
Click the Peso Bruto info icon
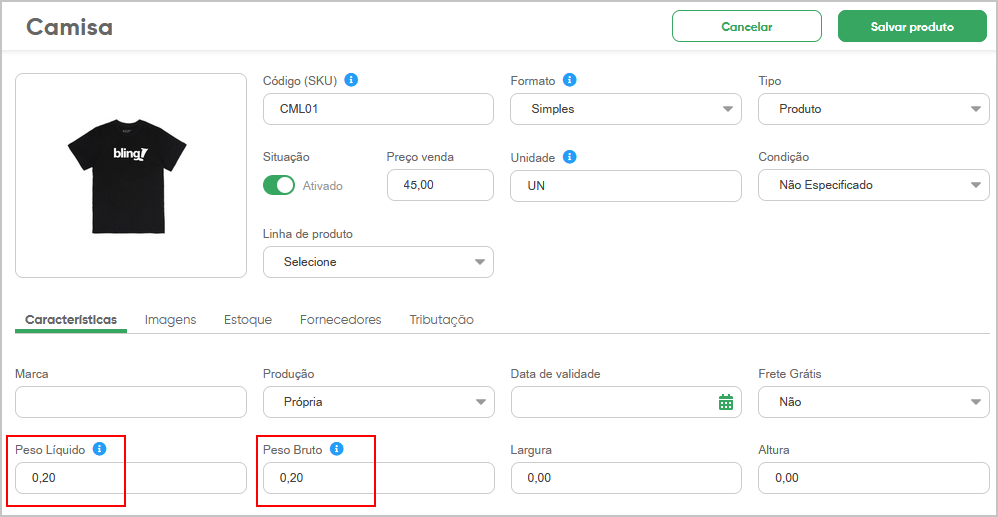(337, 449)
